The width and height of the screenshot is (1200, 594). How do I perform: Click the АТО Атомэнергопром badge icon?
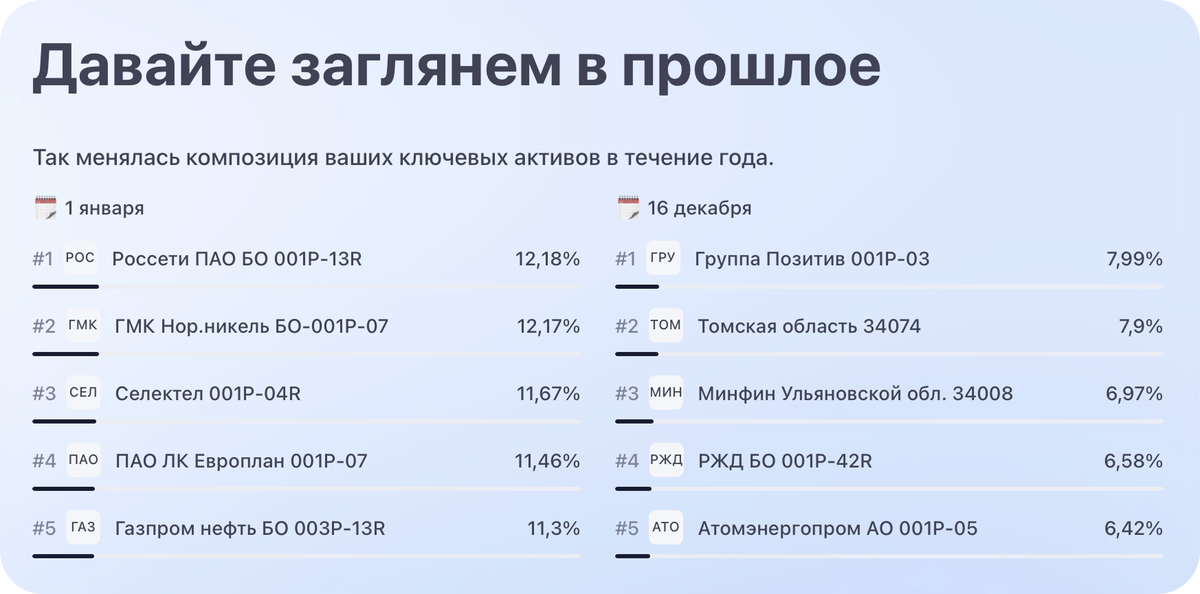click(x=665, y=528)
